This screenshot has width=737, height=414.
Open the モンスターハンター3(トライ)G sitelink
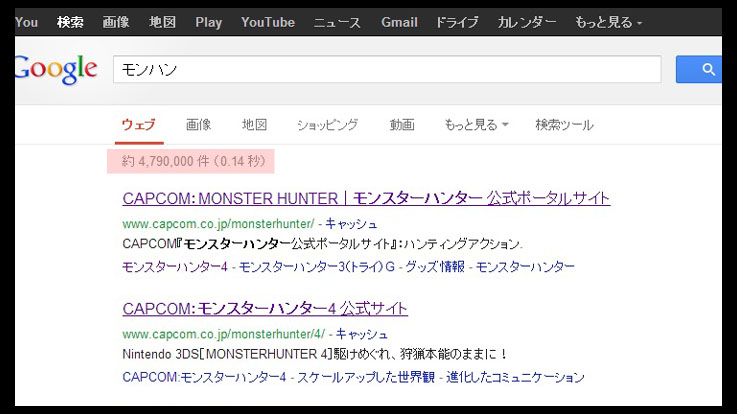317,267
